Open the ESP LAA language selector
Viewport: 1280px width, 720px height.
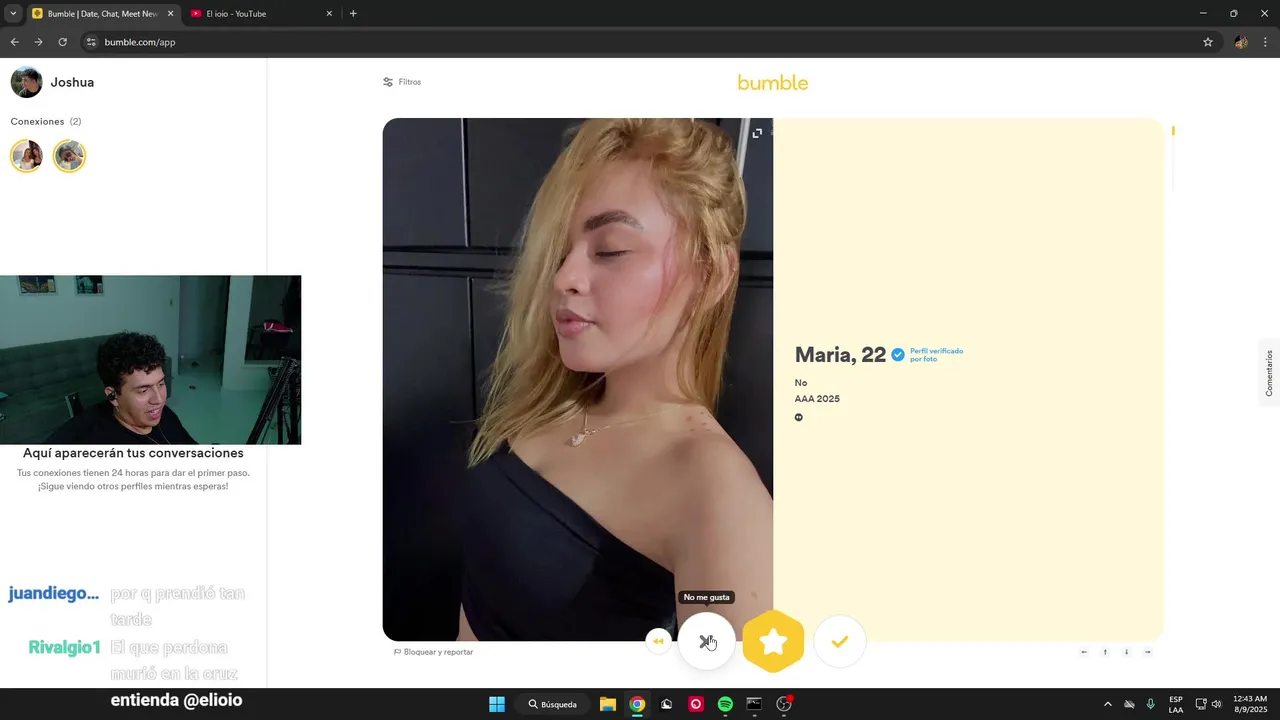(1176, 704)
